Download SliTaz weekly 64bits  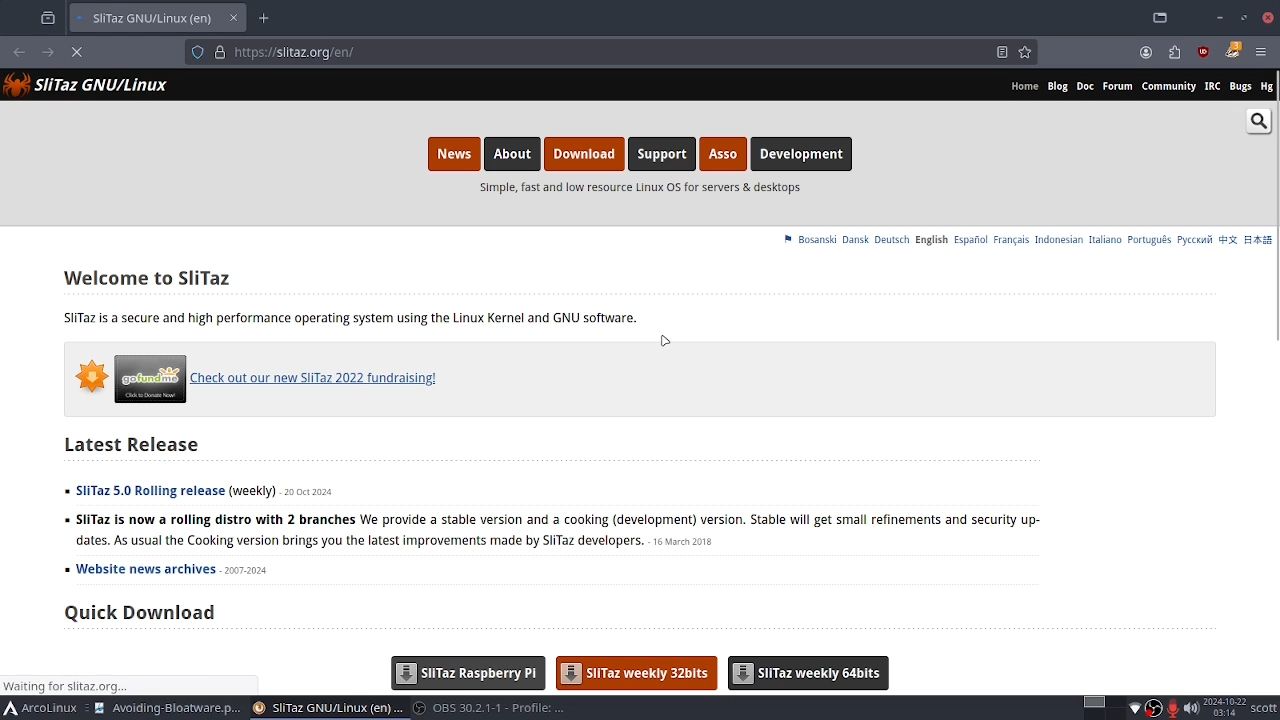(x=808, y=673)
